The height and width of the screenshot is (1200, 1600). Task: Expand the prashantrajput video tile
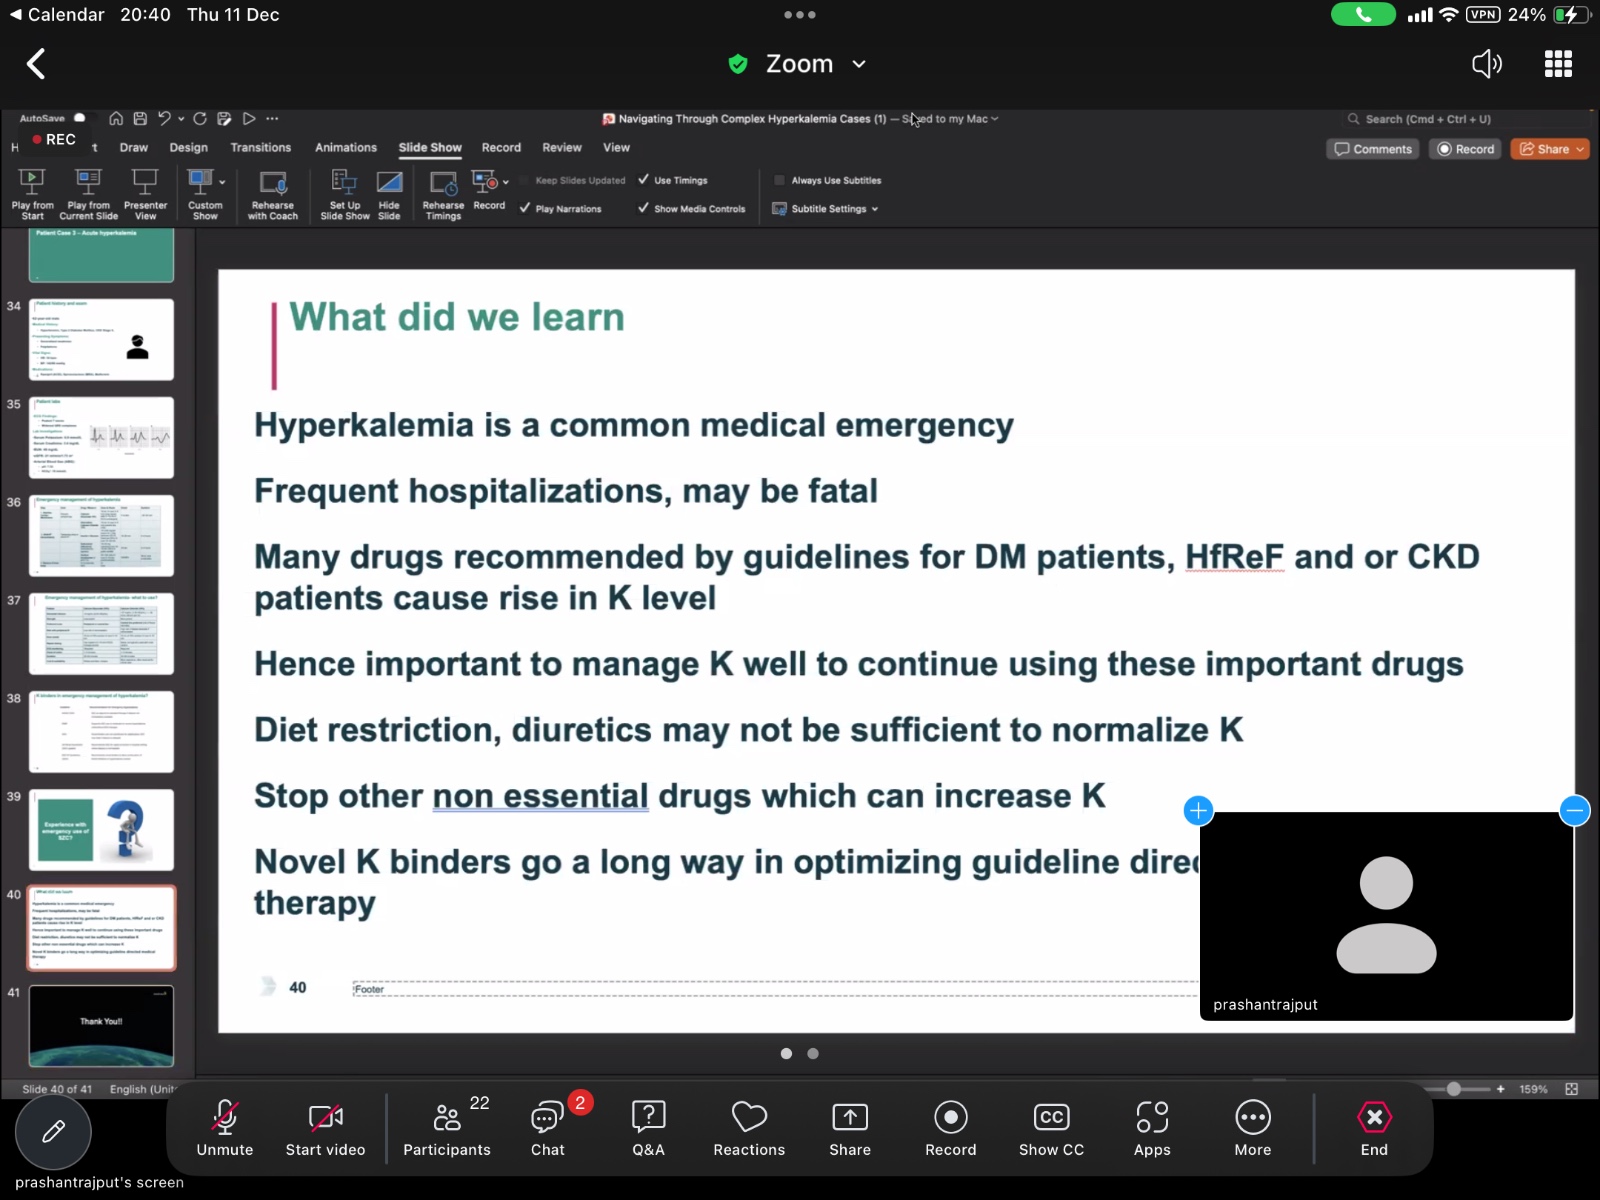[x=1198, y=810]
